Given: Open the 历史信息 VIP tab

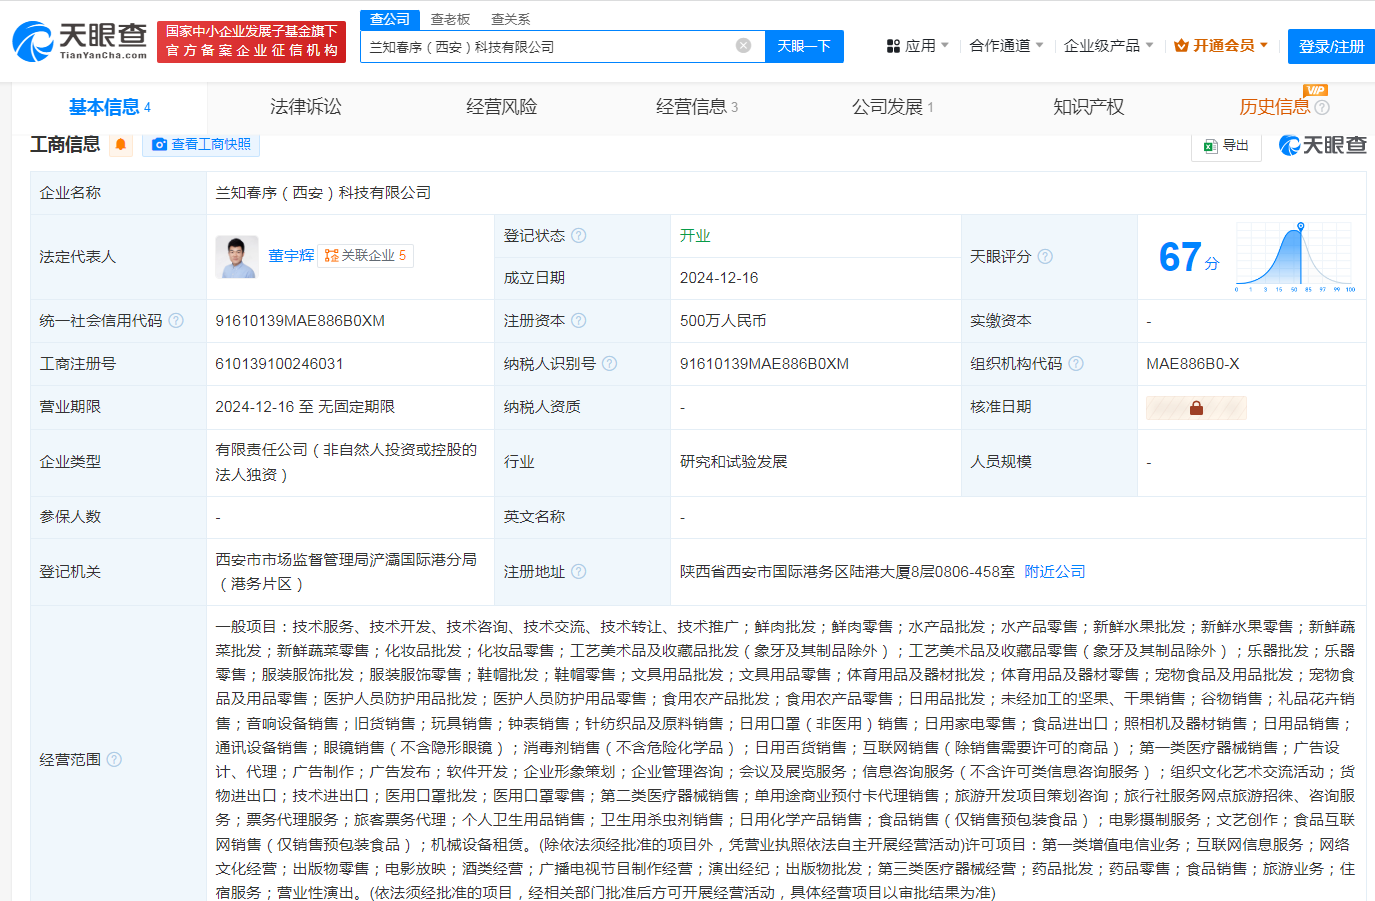Looking at the screenshot, I should pos(1275,107).
